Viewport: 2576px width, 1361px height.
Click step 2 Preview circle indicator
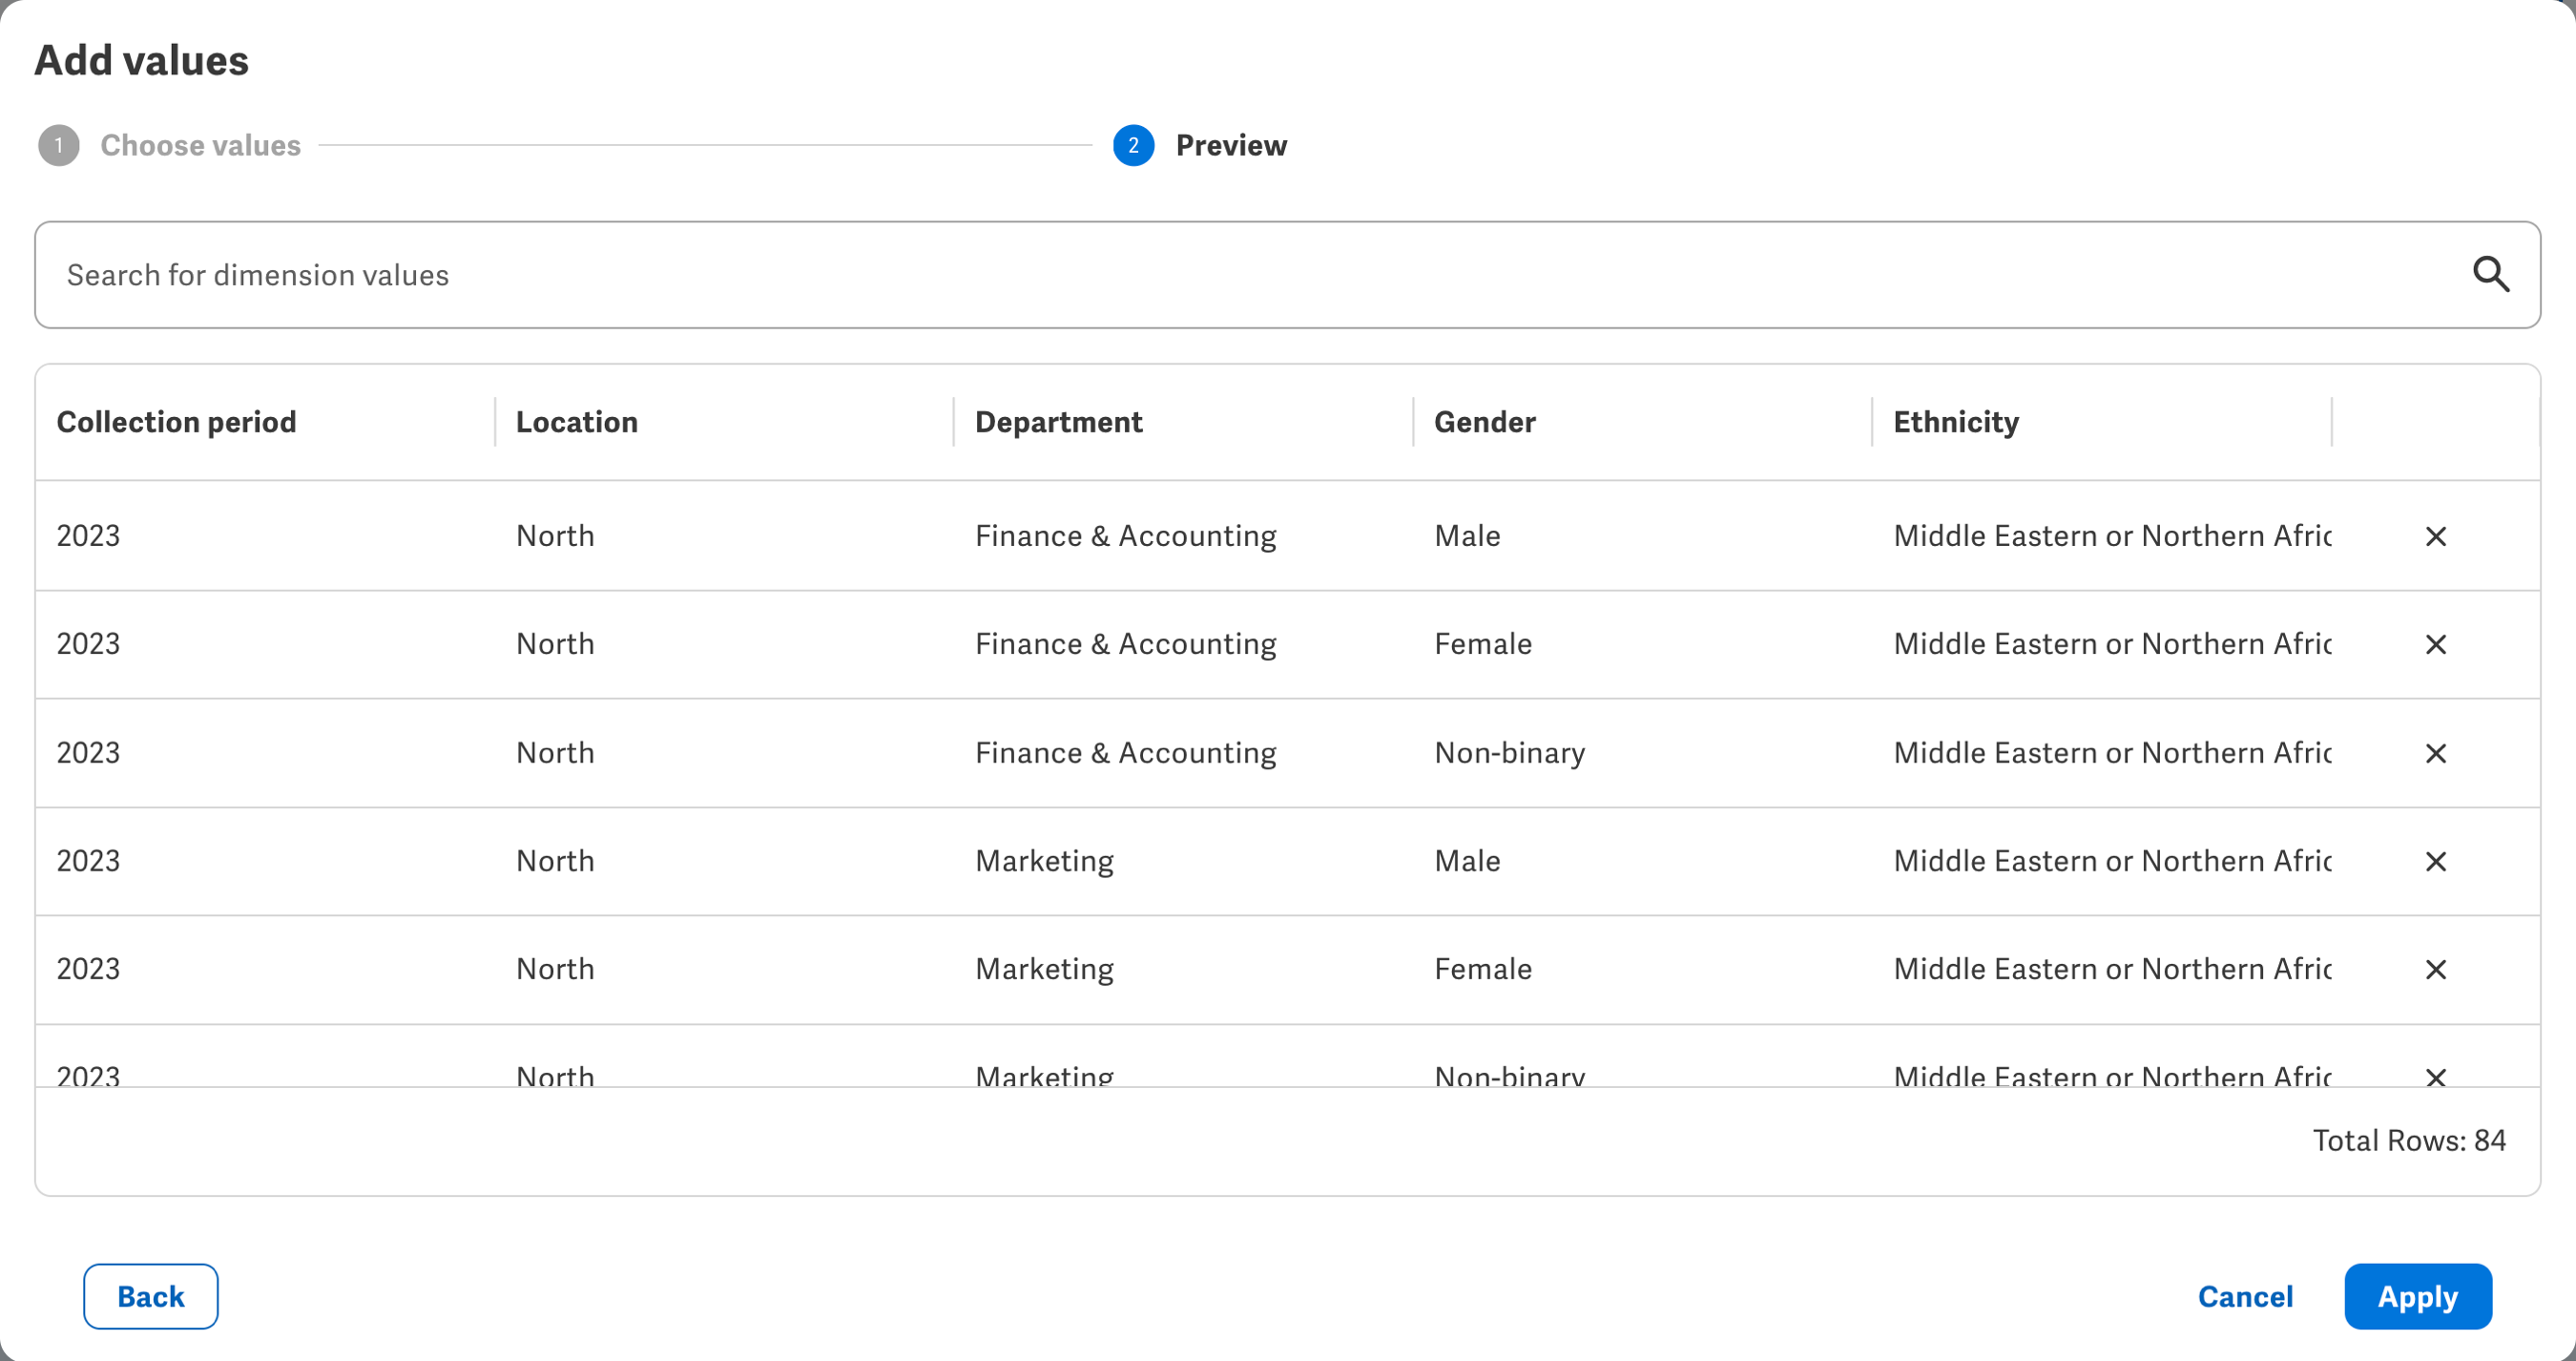pyautogui.click(x=1133, y=146)
